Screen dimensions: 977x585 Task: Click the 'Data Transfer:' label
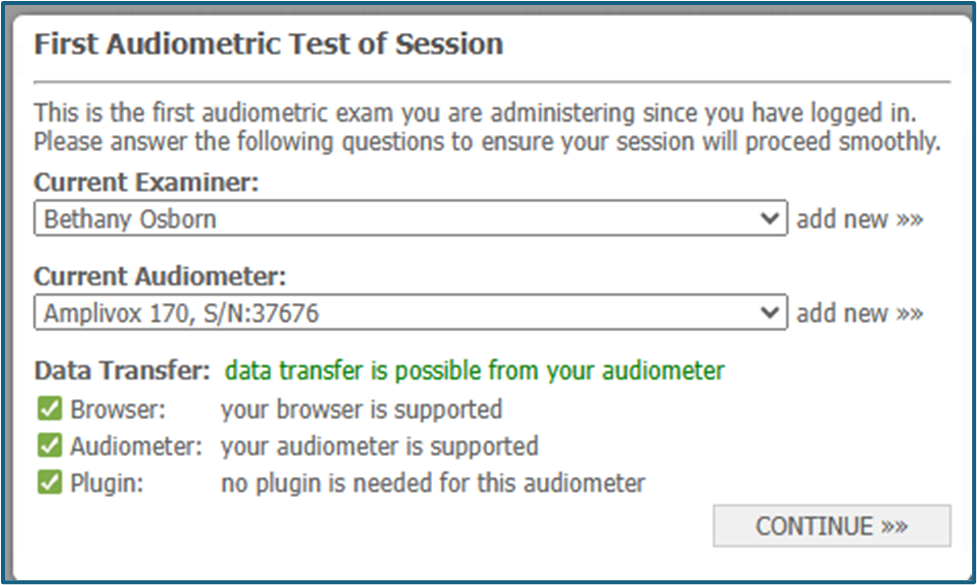pos(122,371)
